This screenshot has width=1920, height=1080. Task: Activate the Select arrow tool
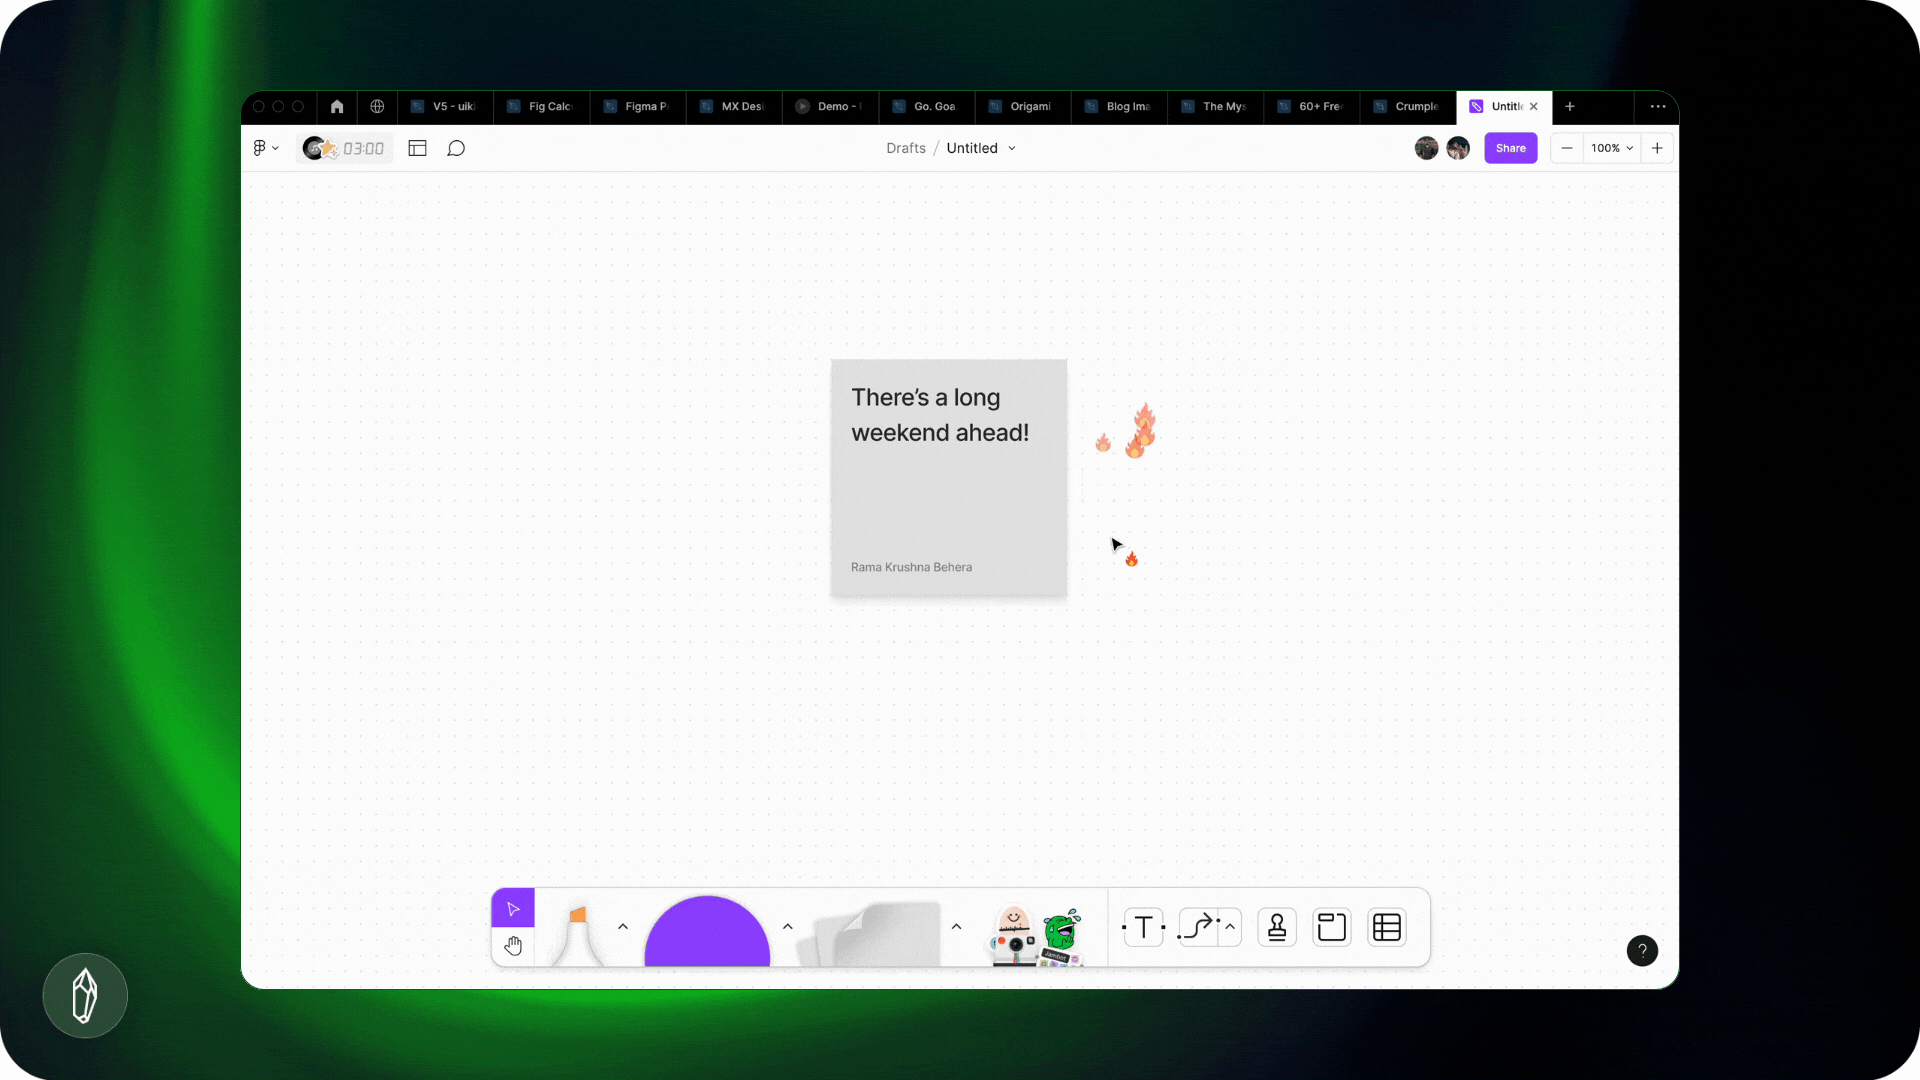513,908
